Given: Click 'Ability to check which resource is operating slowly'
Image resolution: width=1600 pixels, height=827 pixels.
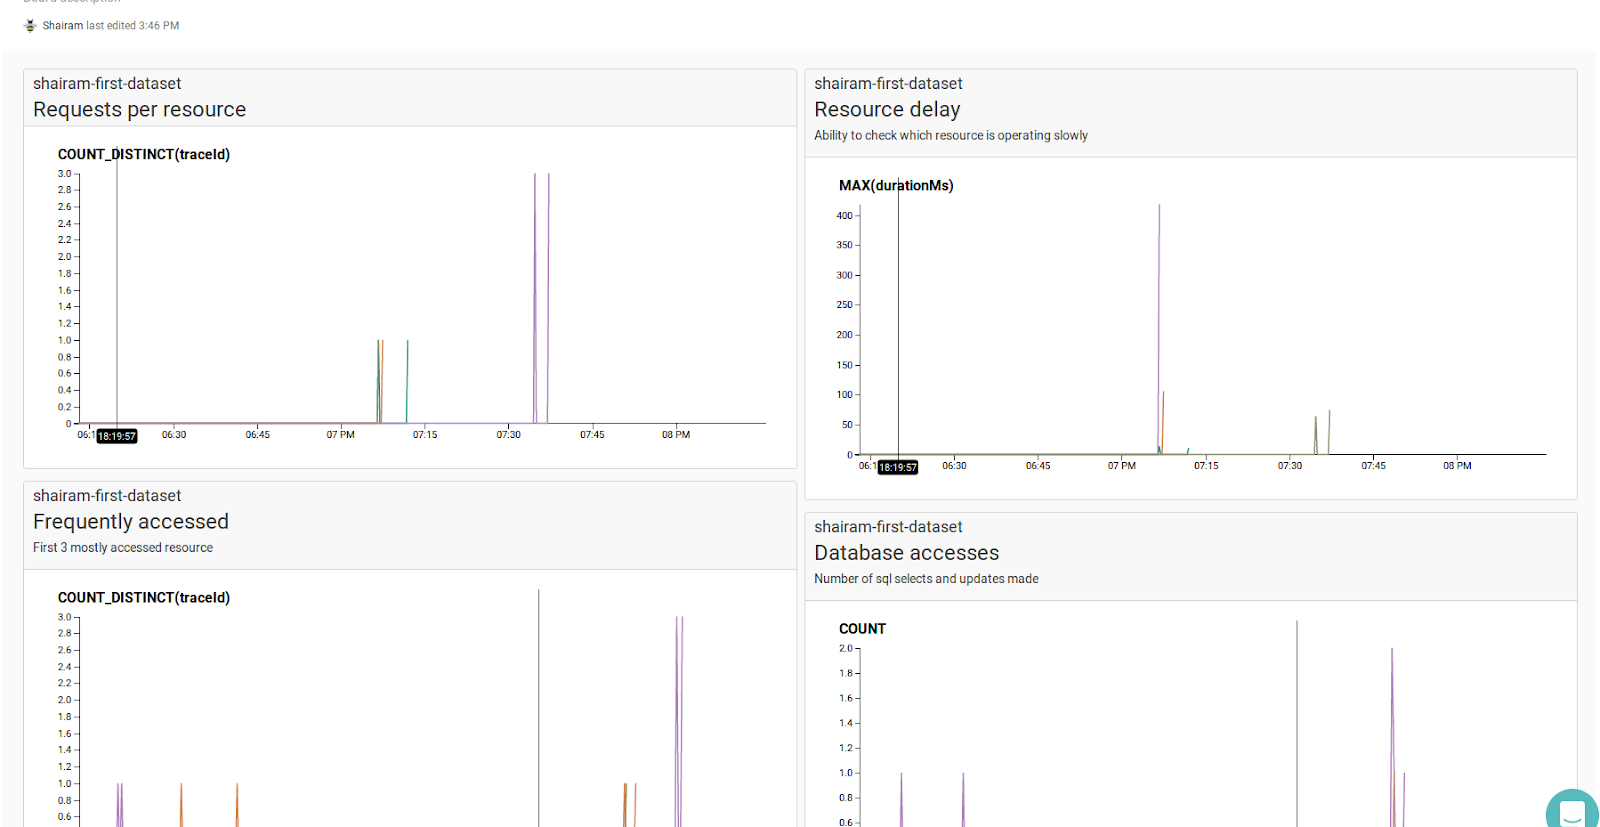Looking at the screenshot, I should [x=951, y=136].
